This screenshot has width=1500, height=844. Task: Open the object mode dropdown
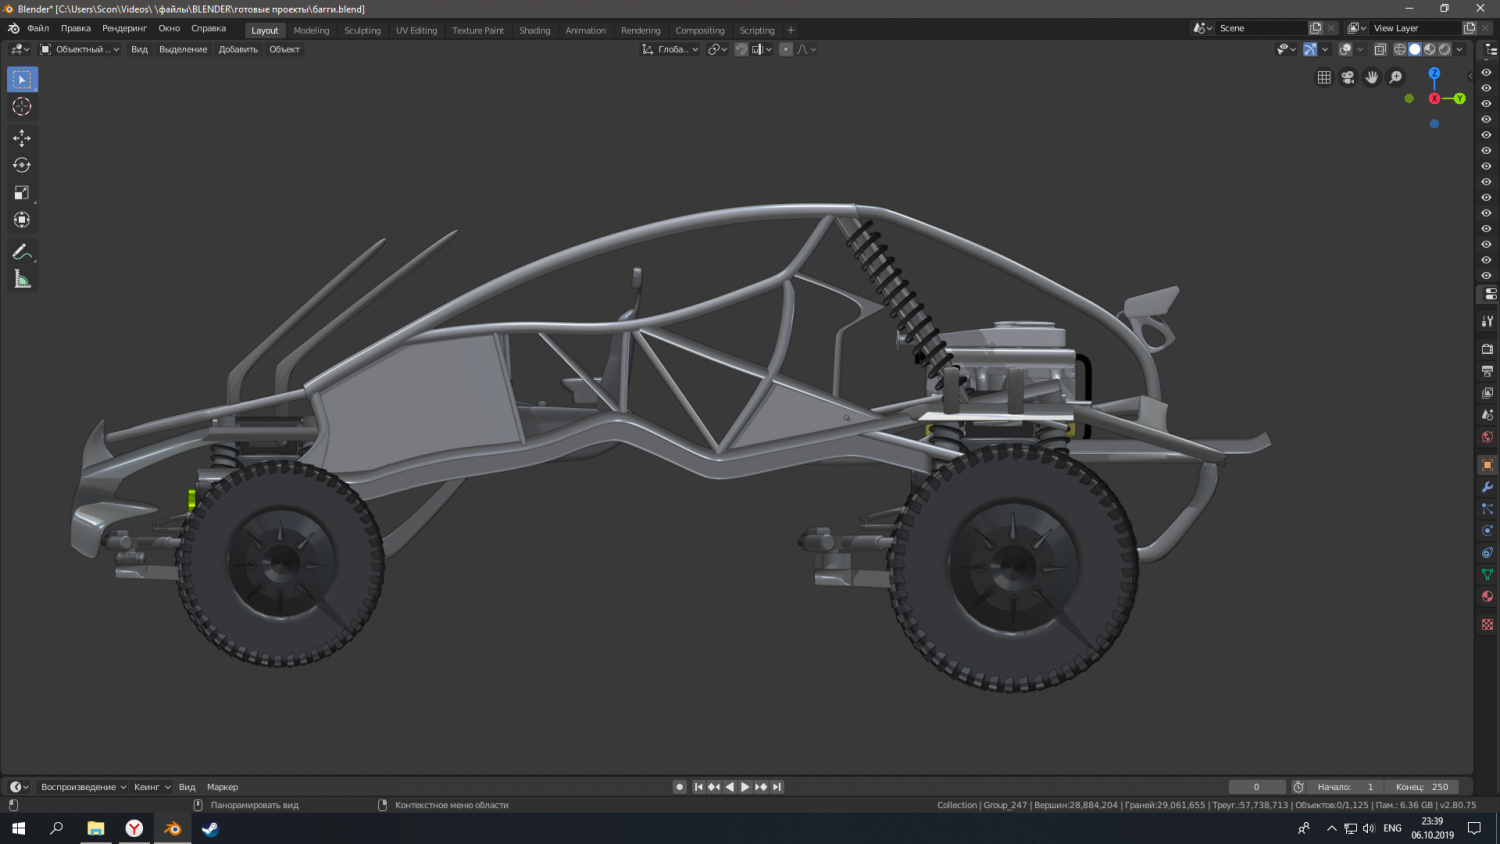[80, 49]
